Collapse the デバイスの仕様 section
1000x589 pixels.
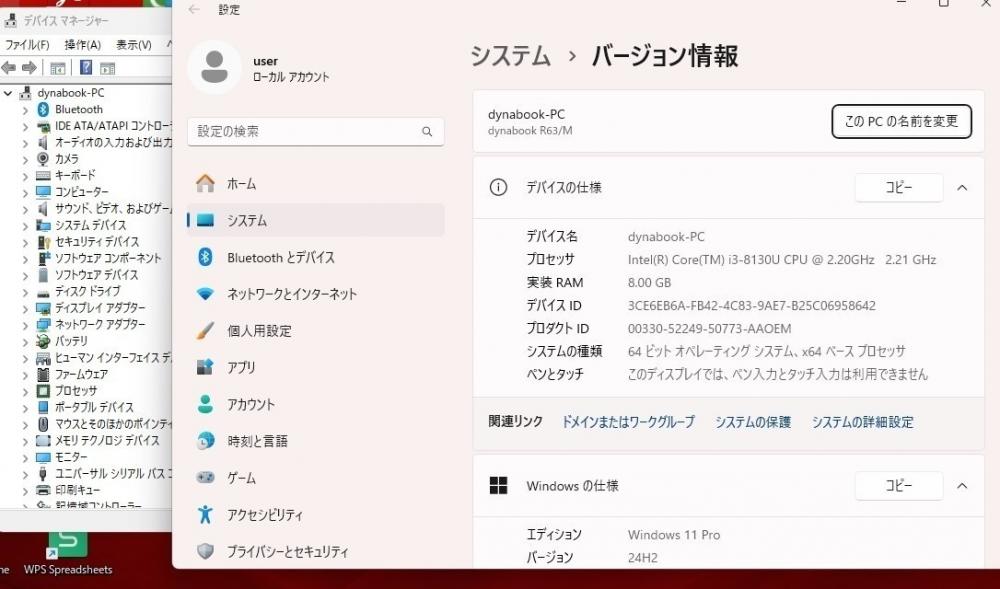pos(962,187)
